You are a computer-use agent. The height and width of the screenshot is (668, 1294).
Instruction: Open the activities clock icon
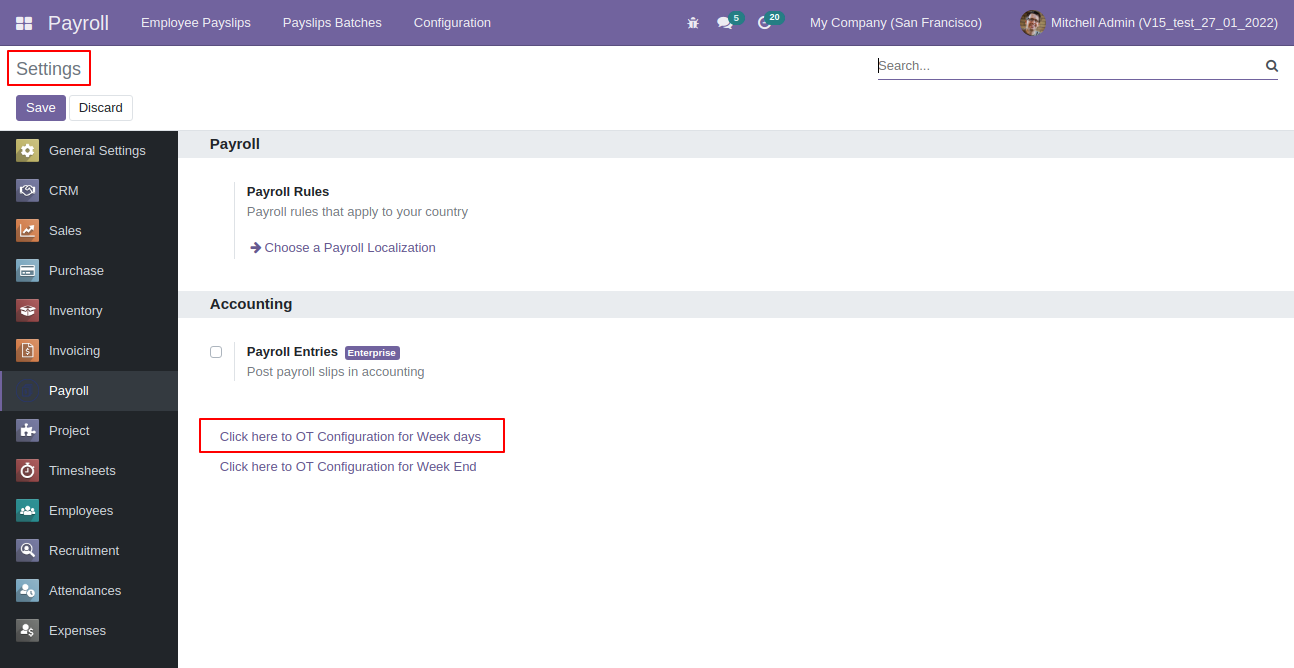765,23
